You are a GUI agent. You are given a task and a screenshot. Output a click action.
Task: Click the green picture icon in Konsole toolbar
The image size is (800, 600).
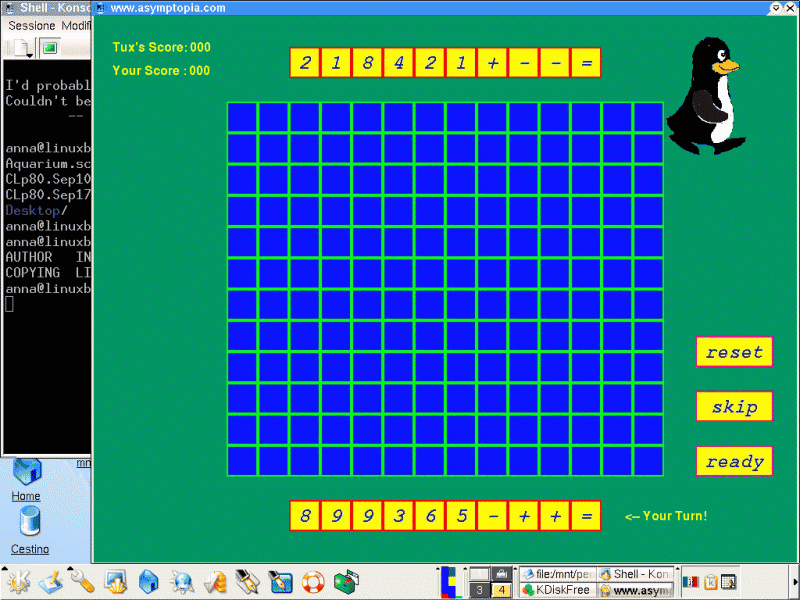click(x=50, y=48)
